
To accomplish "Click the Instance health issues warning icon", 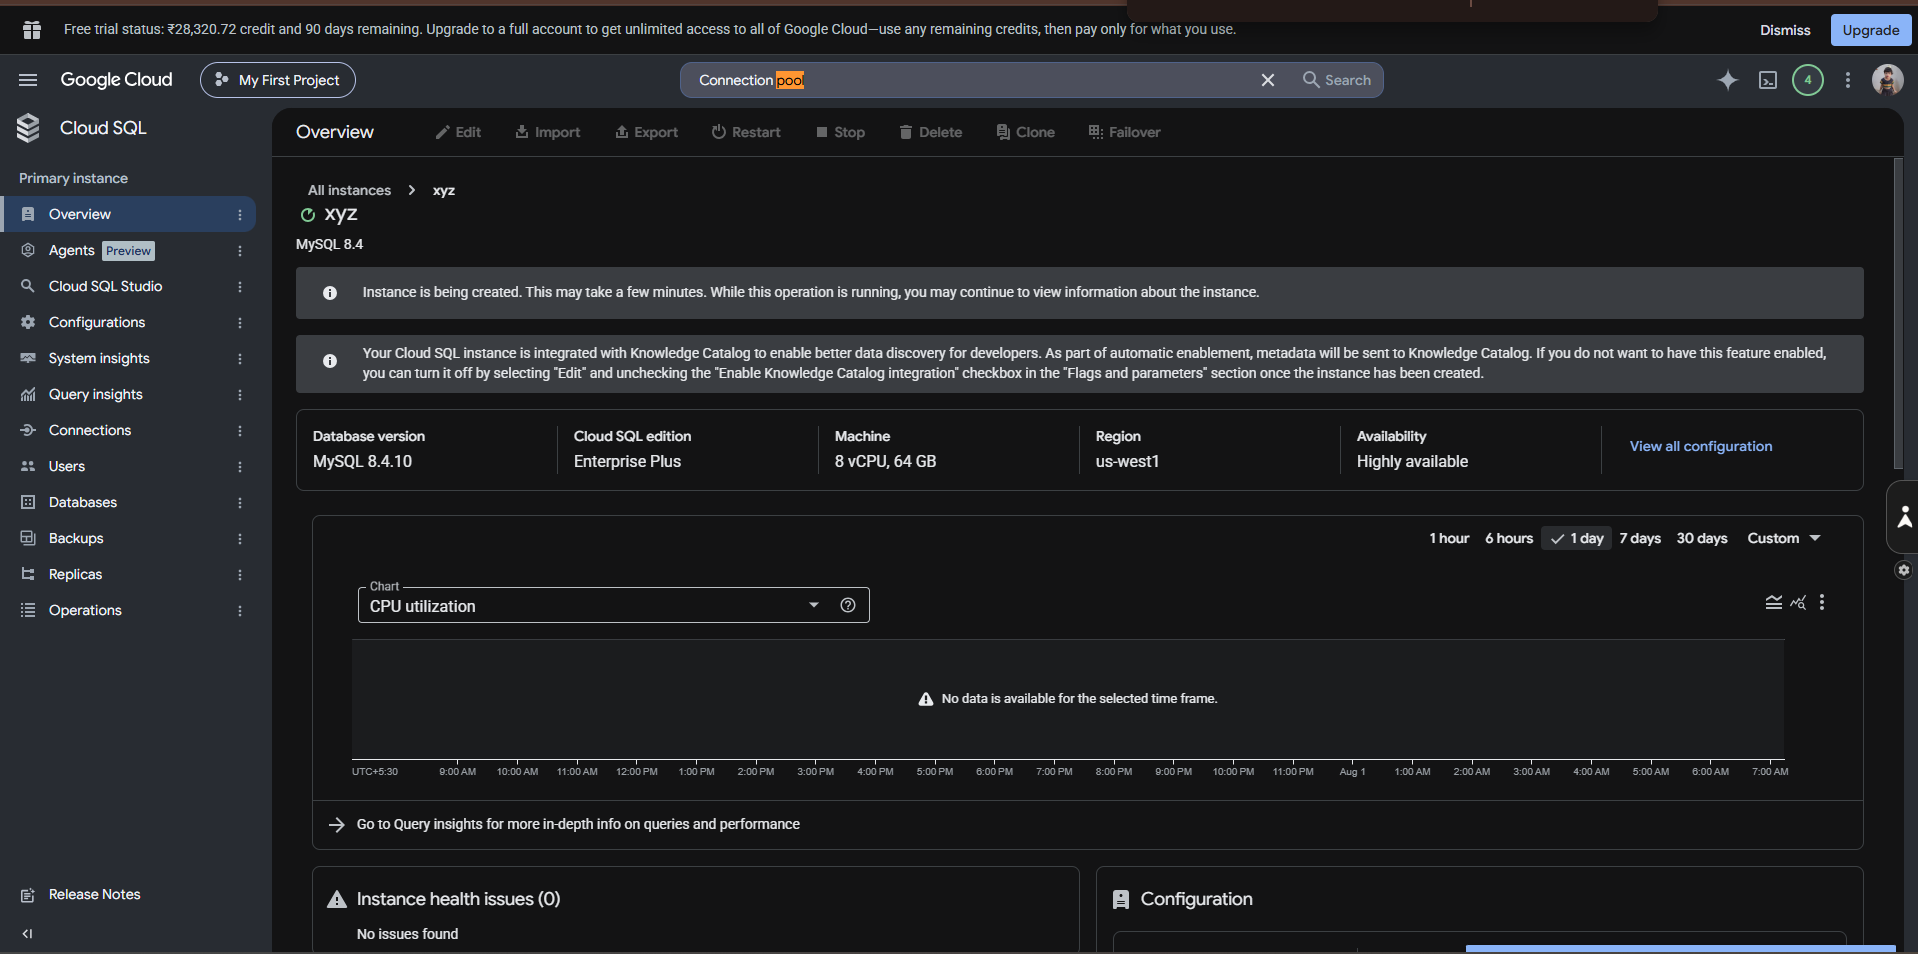I will 337,899.
